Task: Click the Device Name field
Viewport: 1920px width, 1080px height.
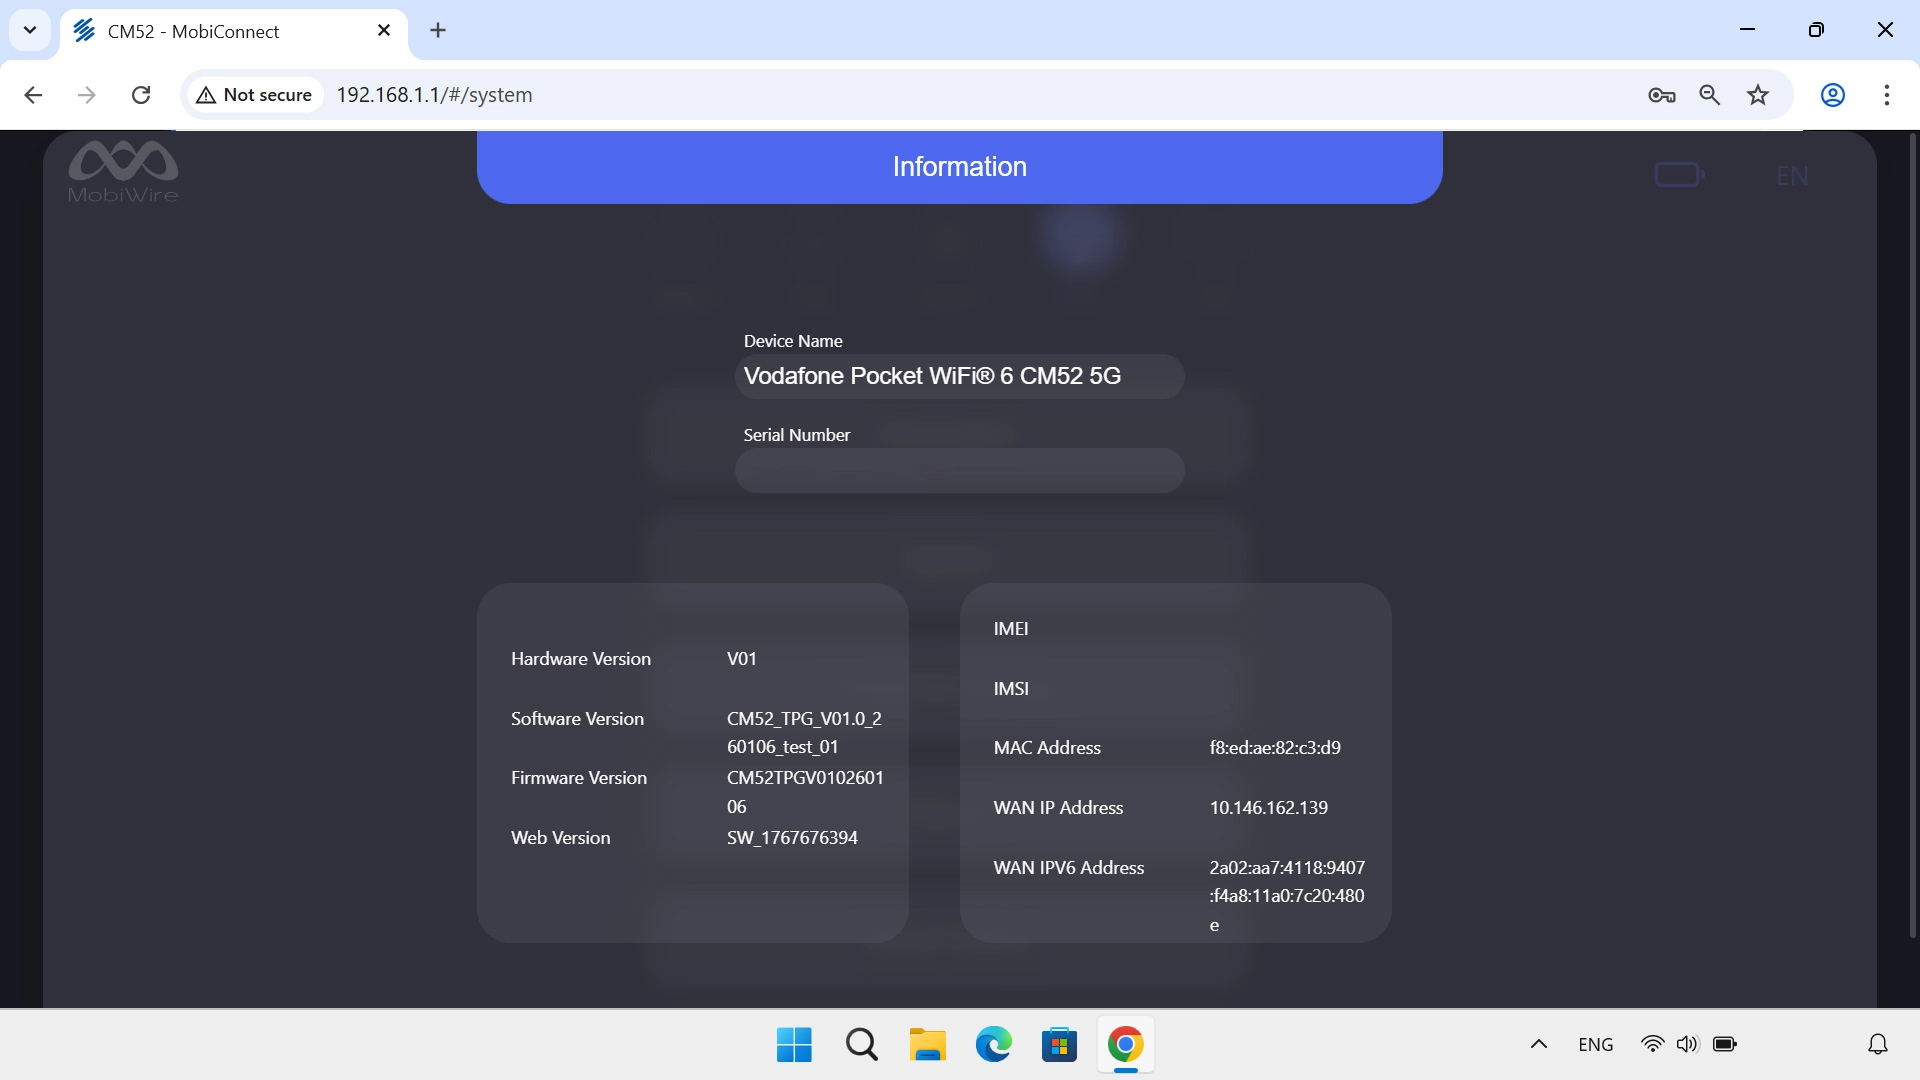Action: click(958, 376)
